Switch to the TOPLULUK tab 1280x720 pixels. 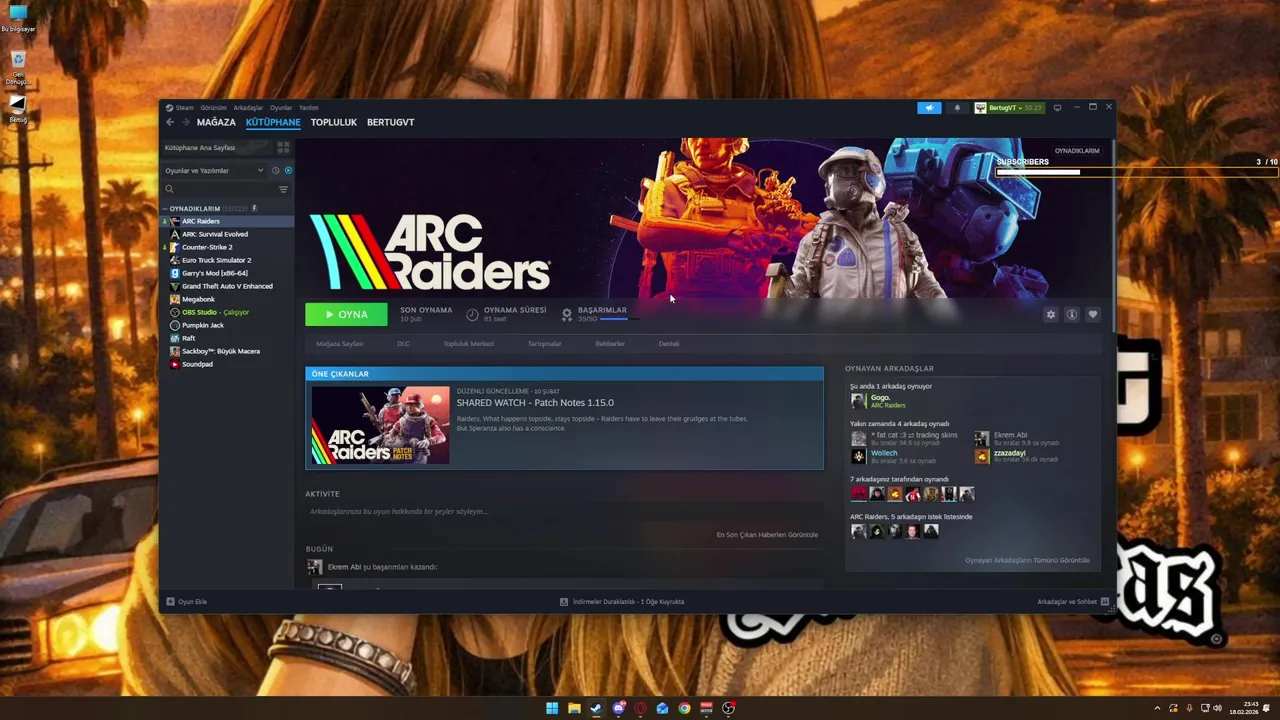(333, 122)
